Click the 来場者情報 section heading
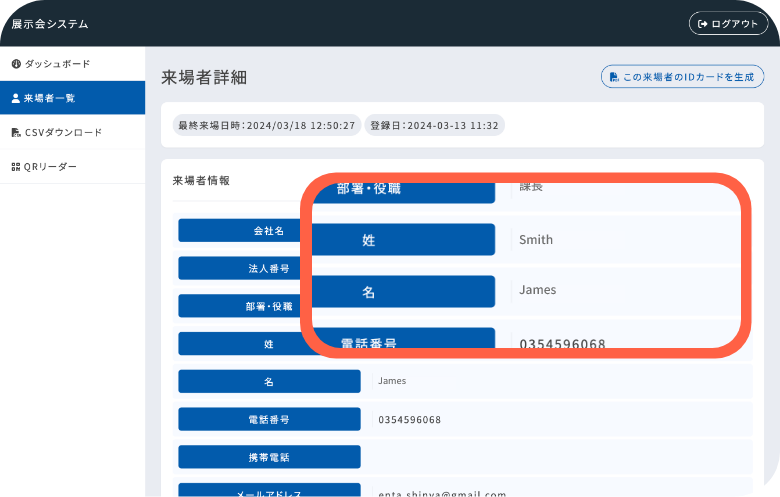Image resolution: width=780 pixels, height=497 pixels. pos(201,181)
